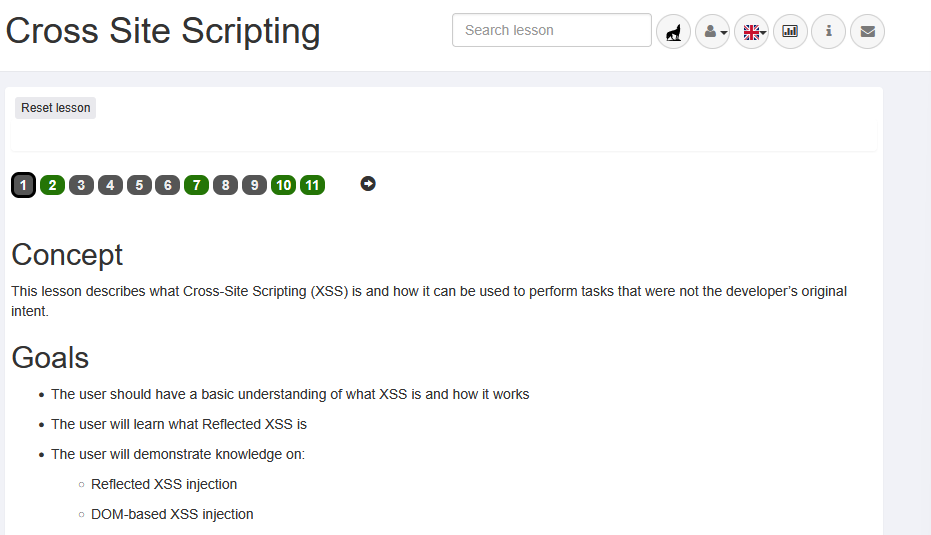Open the report card chart icon
This screenshot has width=931, height=535.
pos(790,31)
